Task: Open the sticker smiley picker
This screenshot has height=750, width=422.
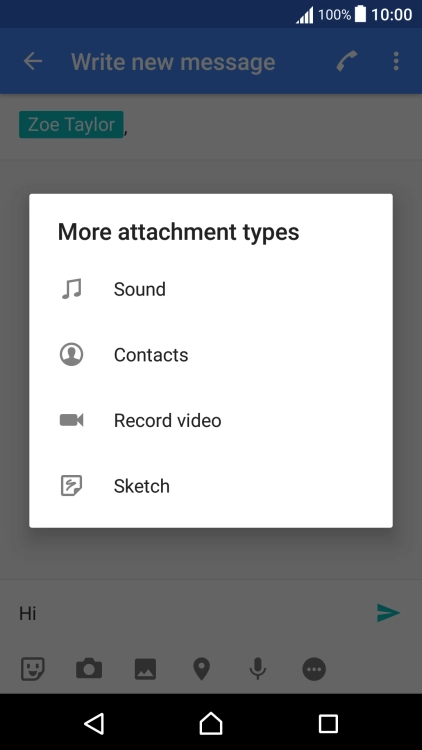Action: tap(33, 669)
